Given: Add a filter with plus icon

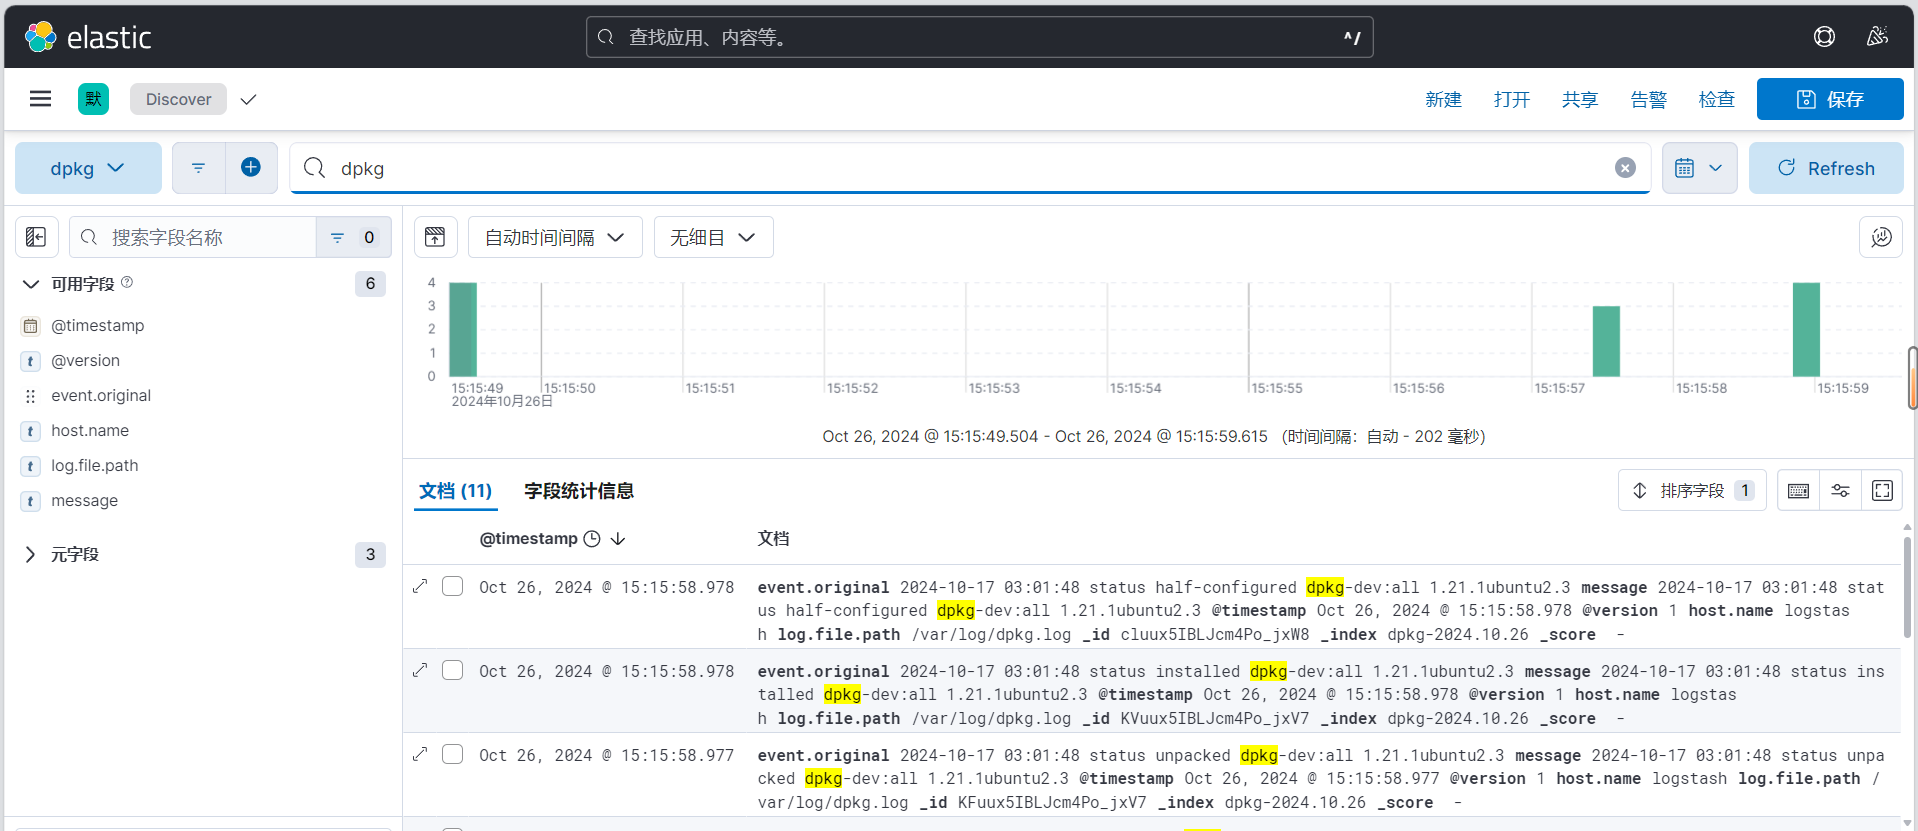Looking at the screenshot, I should [251, 168].
